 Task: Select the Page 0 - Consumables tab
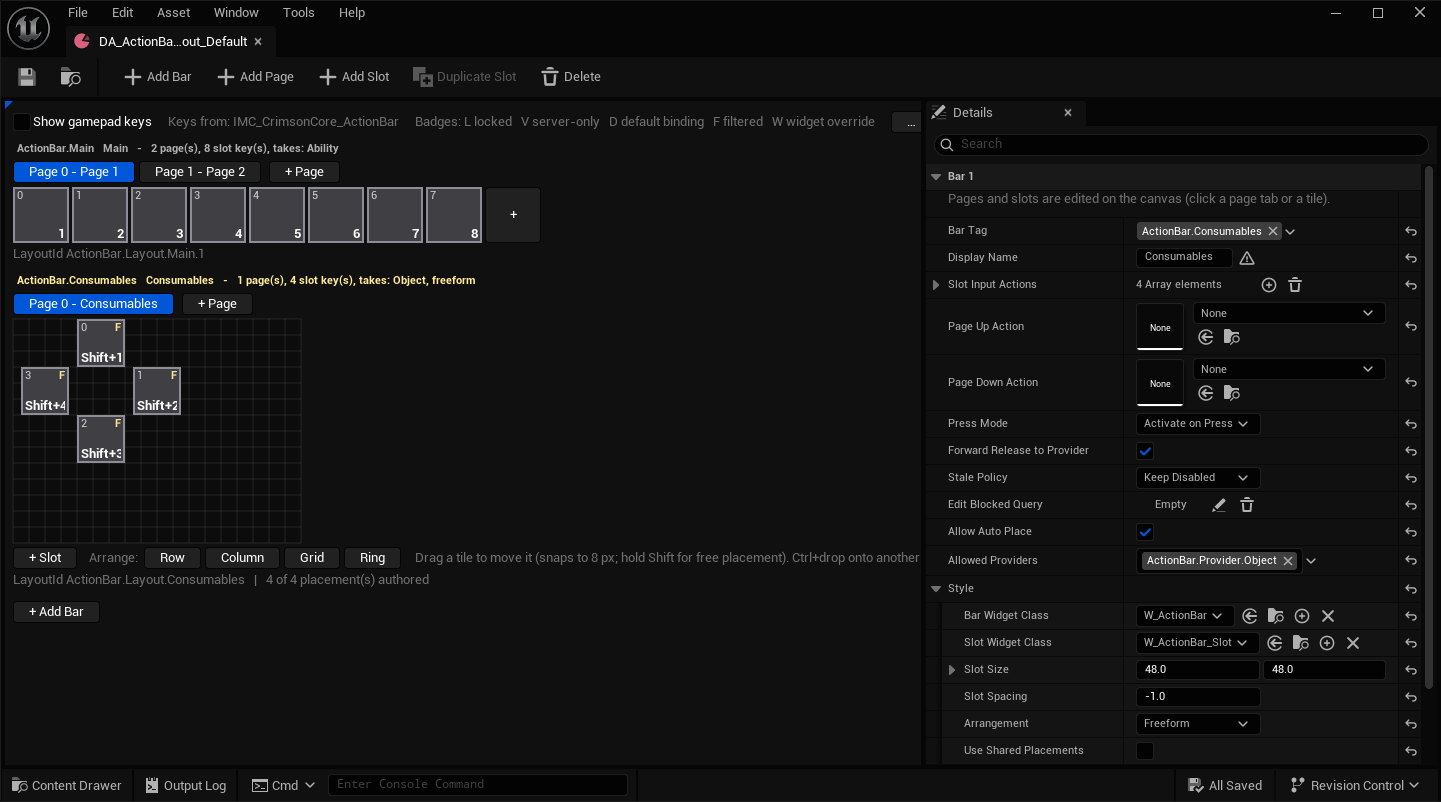tap(93, 304)
